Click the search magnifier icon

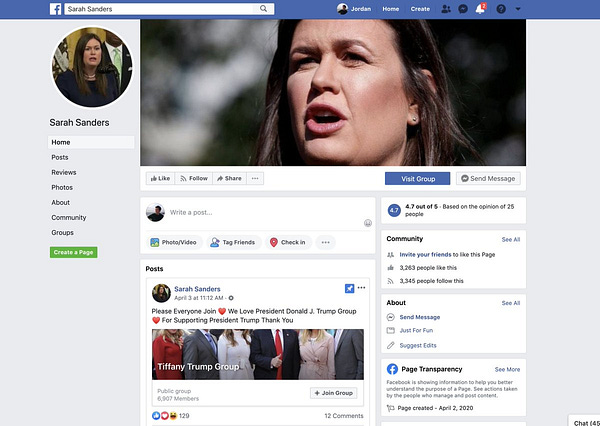(x=263, y=8)
